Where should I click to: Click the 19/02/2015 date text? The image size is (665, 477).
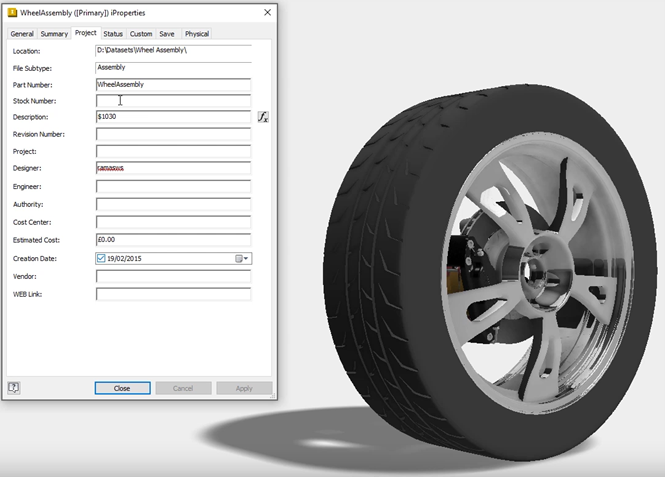124,259
